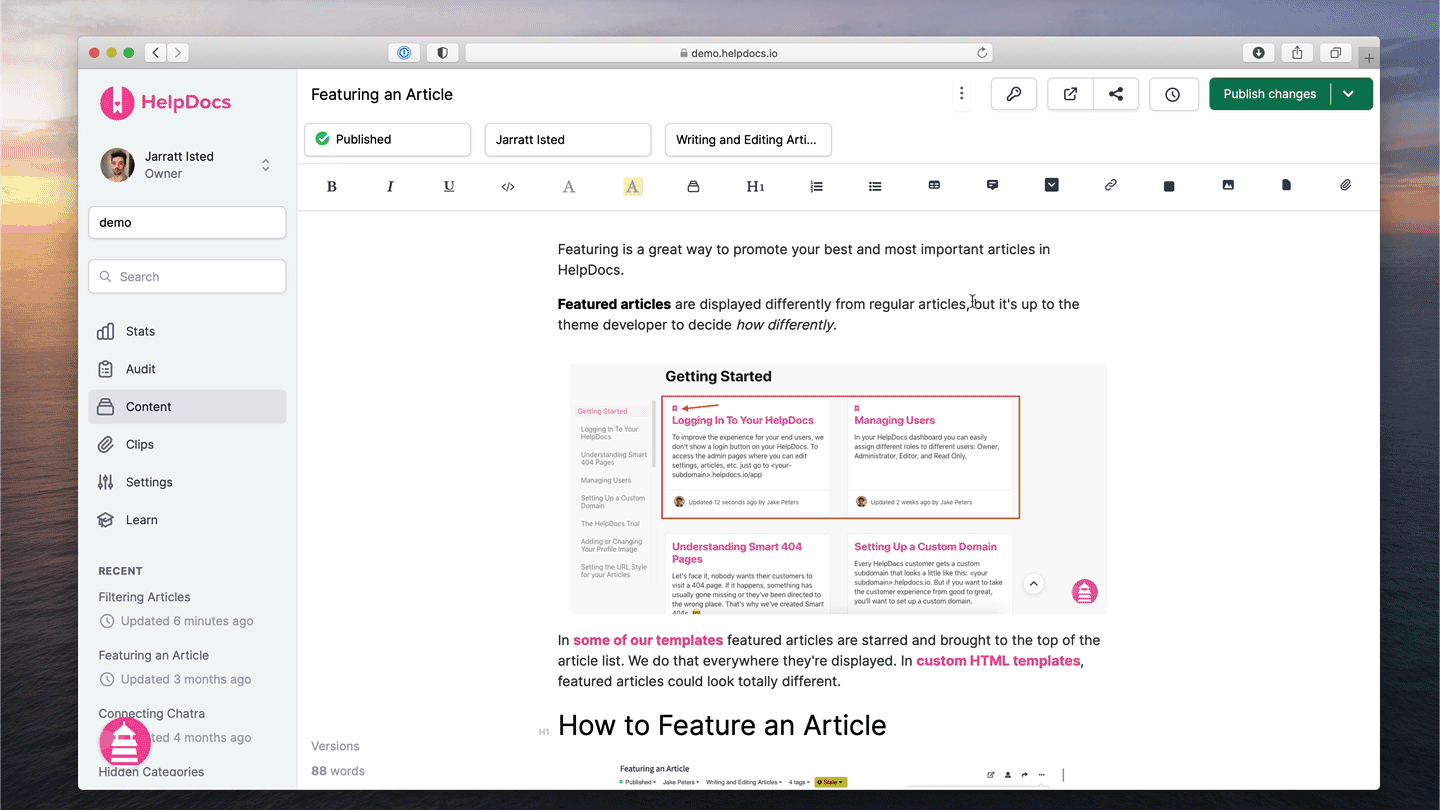Attach a file with the paperclip icon

(1346, 185)
